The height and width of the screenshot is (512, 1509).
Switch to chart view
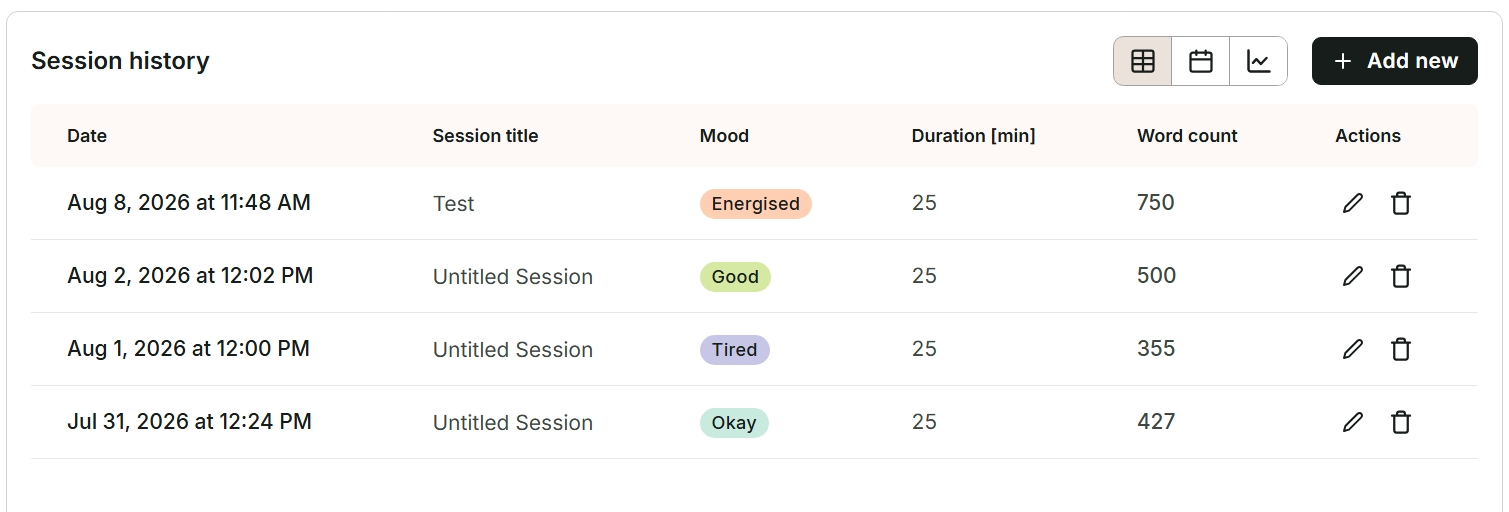pos(1259,61)
